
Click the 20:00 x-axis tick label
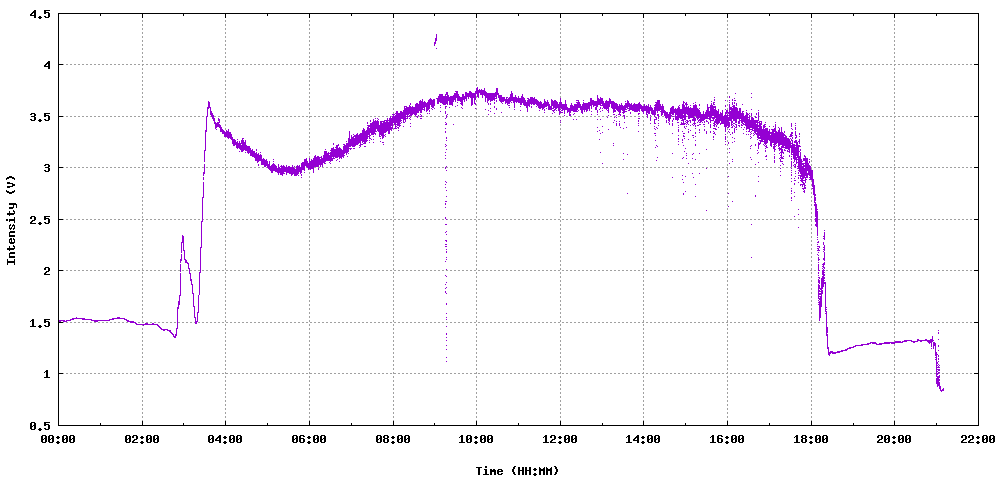(x=894, y=439)
